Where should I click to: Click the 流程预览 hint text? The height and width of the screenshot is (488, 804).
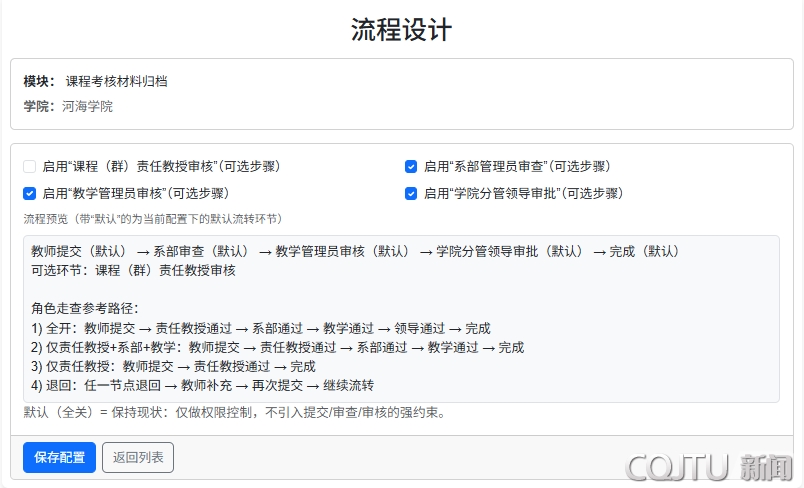click(152, 218)
